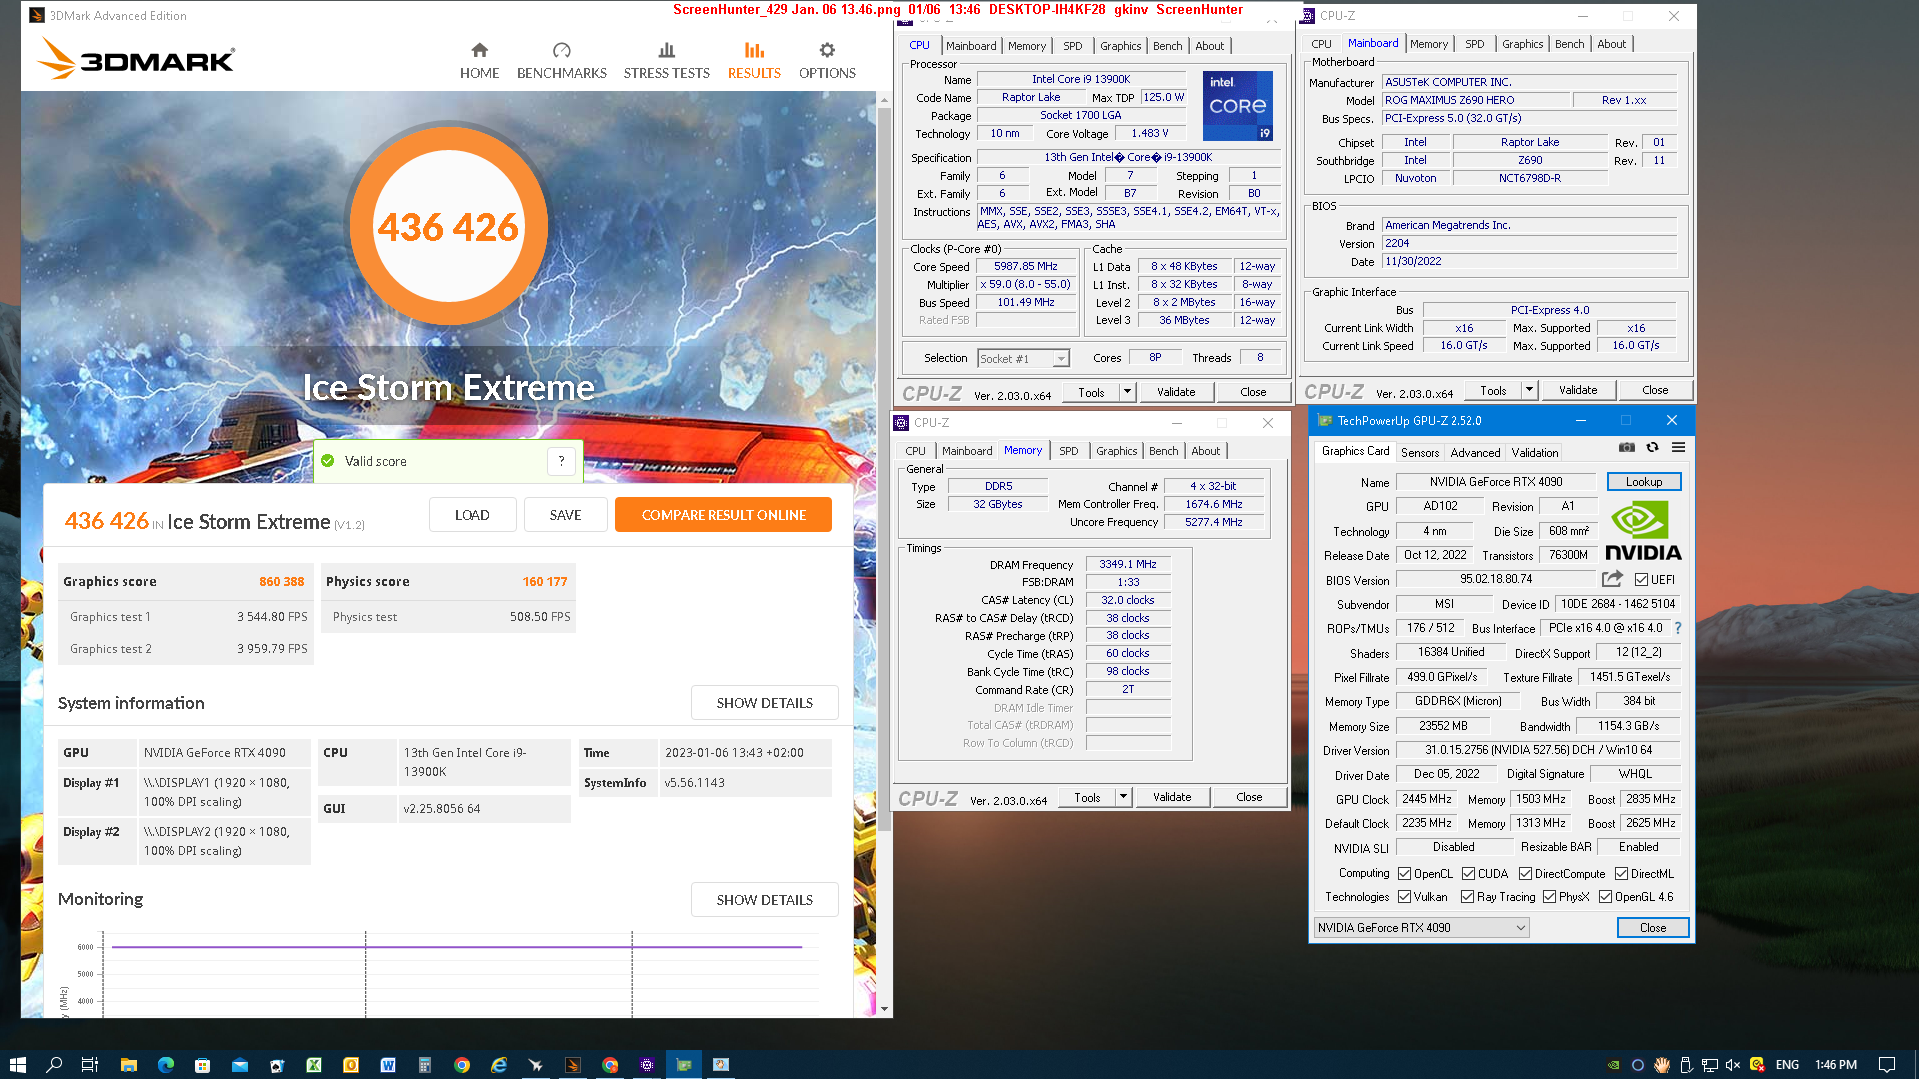Viewport: 1919px width, 1079px height.
Task: Click the GPU-Z refresh icon
Action: pos(1652,447)
